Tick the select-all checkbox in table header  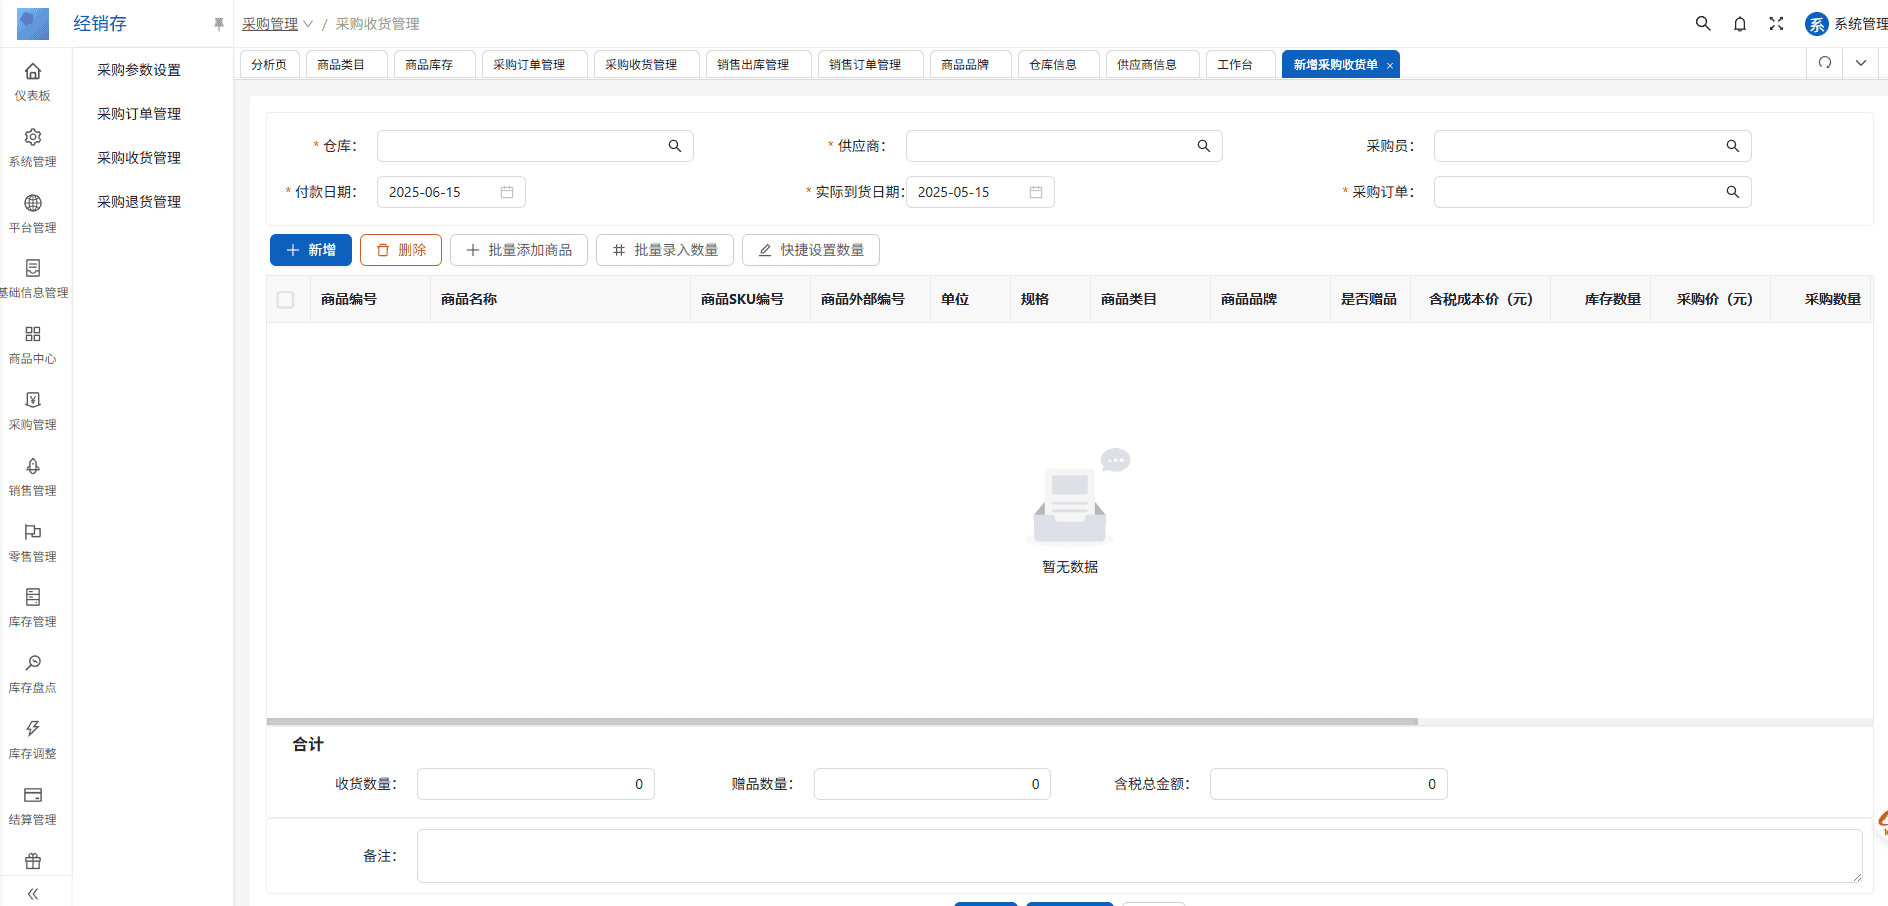pos(286,300)
